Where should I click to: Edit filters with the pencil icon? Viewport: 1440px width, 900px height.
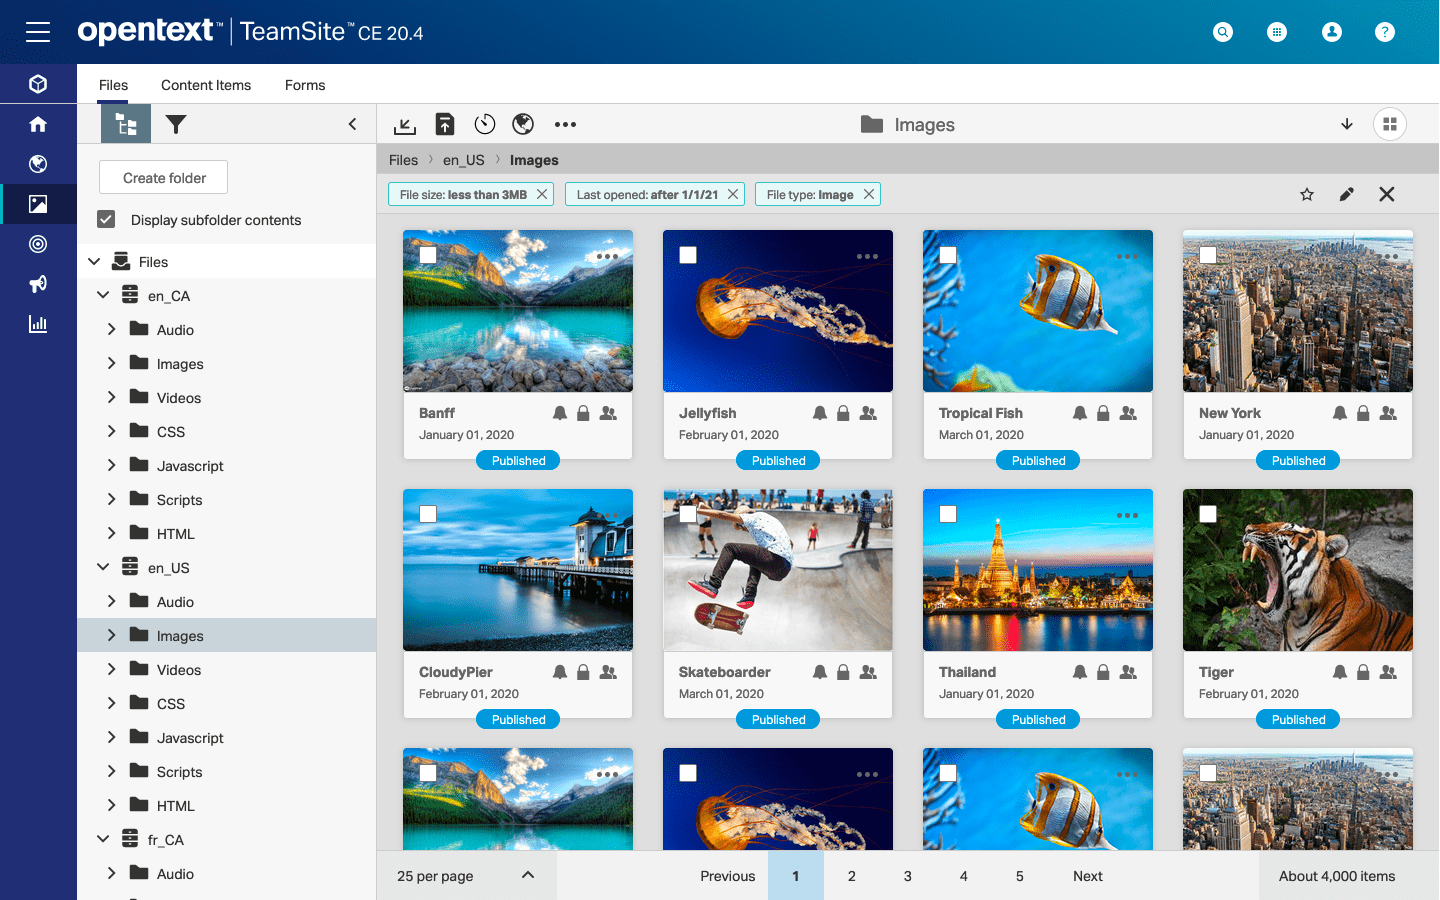pyautogui.click(x=1347, y=194)
